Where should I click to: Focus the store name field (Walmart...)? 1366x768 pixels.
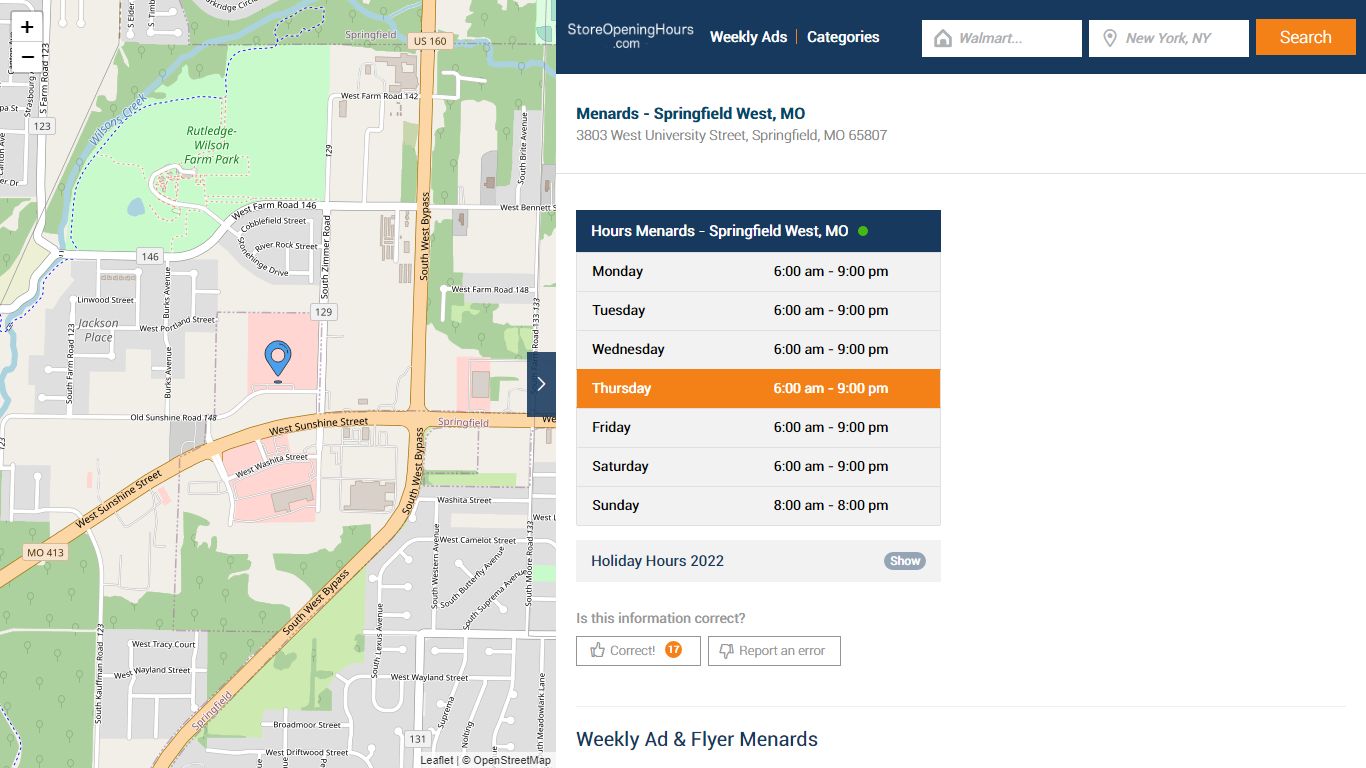1002,38
